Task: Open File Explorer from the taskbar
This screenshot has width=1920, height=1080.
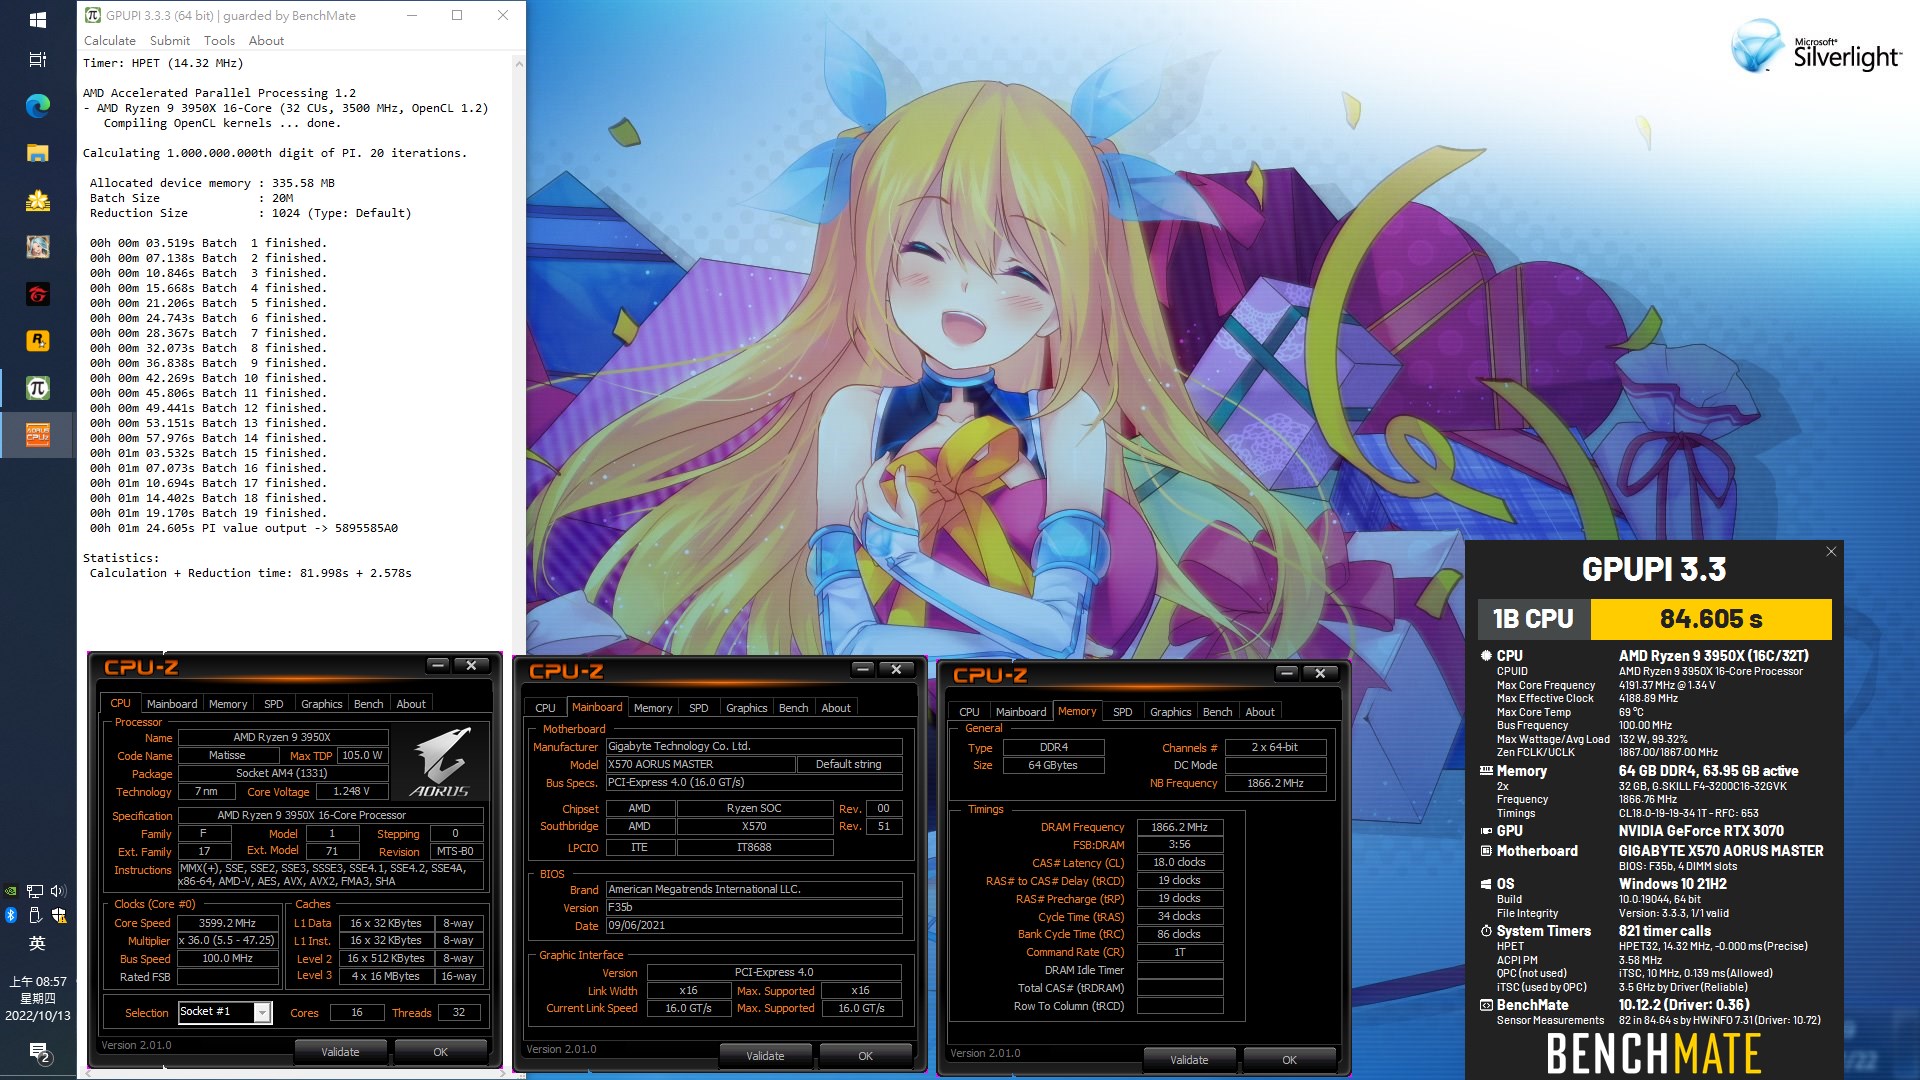Action: 37,153
